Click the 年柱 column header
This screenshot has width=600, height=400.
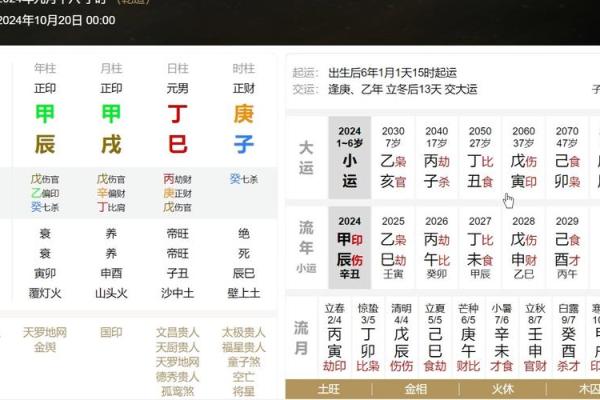45,69
